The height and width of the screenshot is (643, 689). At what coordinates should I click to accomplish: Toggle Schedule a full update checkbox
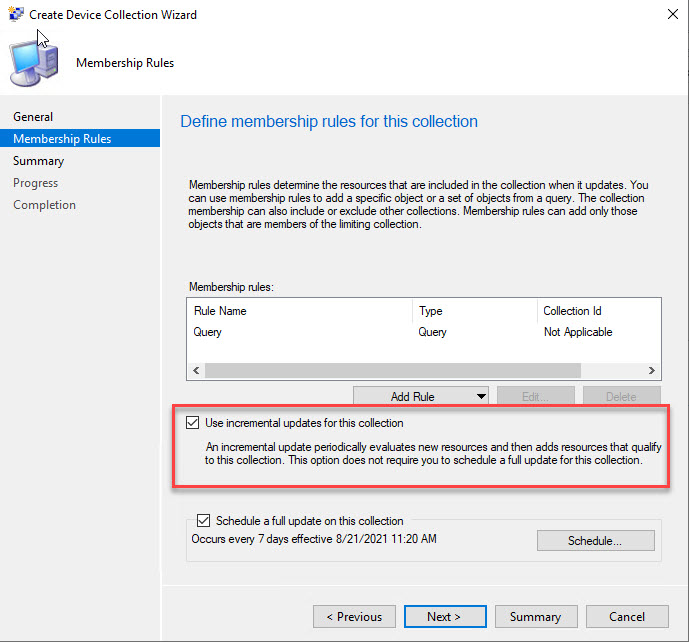[x=204, y=521]
